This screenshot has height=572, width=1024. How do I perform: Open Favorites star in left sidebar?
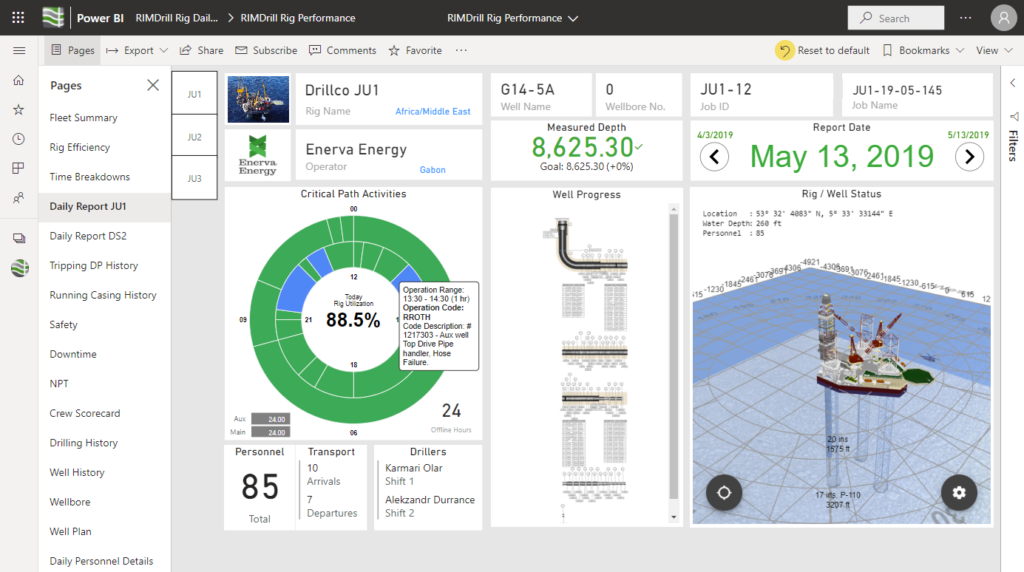click(x=19, y=110)
